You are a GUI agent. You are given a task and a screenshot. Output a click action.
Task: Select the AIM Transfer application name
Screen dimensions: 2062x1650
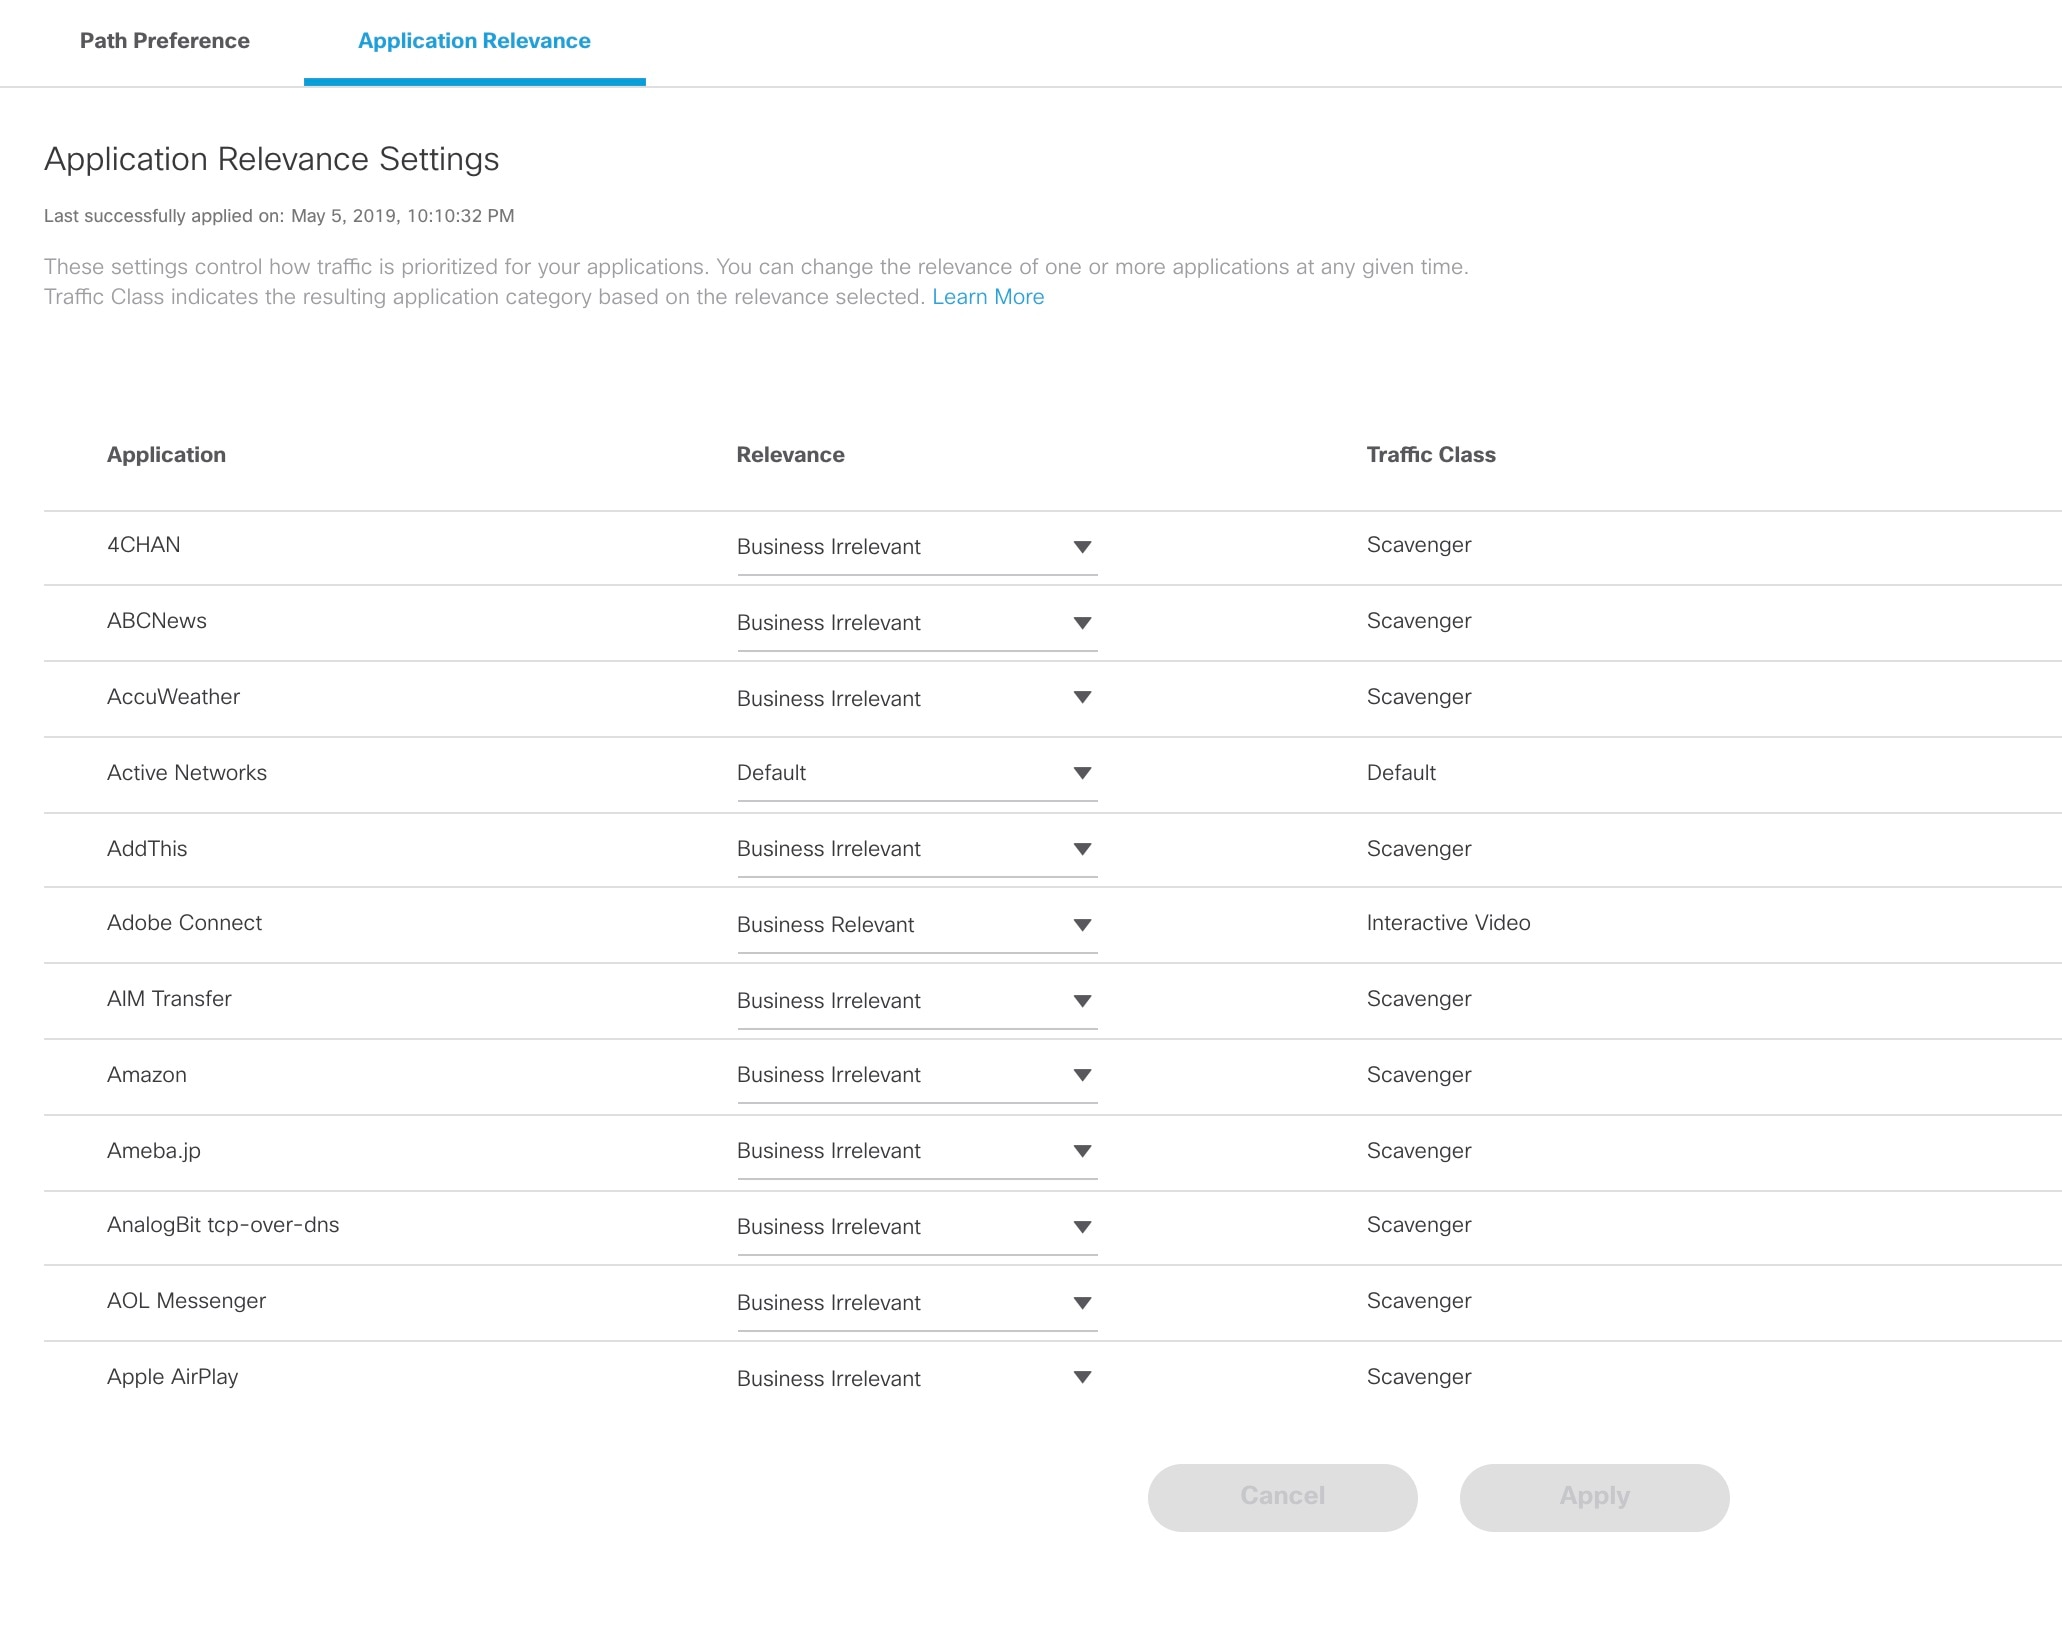click(x=169, y=999)
